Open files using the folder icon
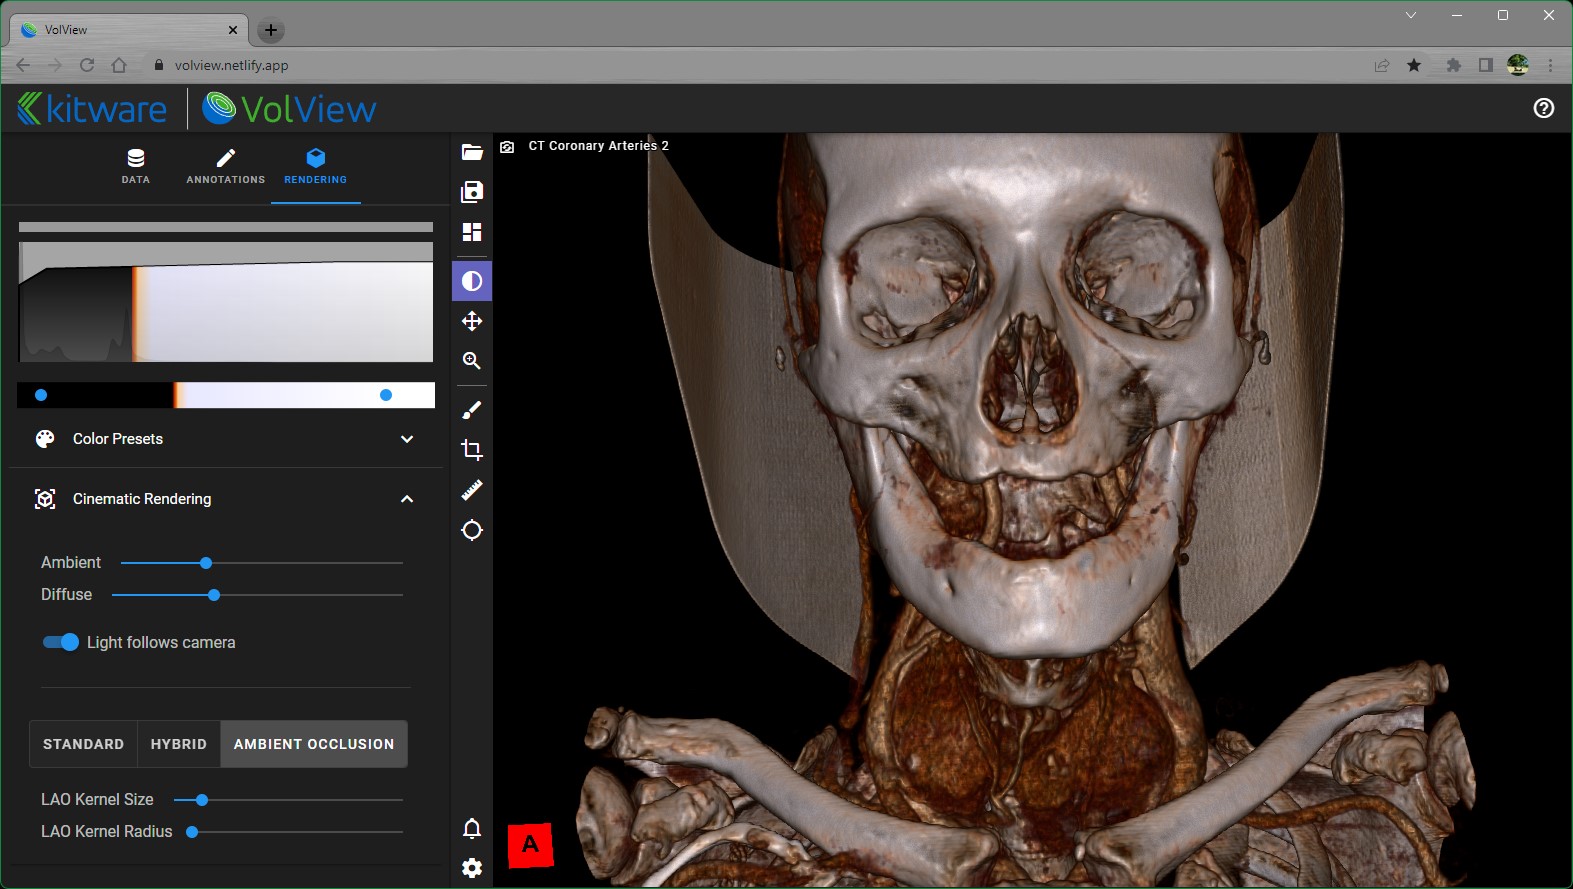This screenshot has width=1573, height=889. tap(472, 152)
